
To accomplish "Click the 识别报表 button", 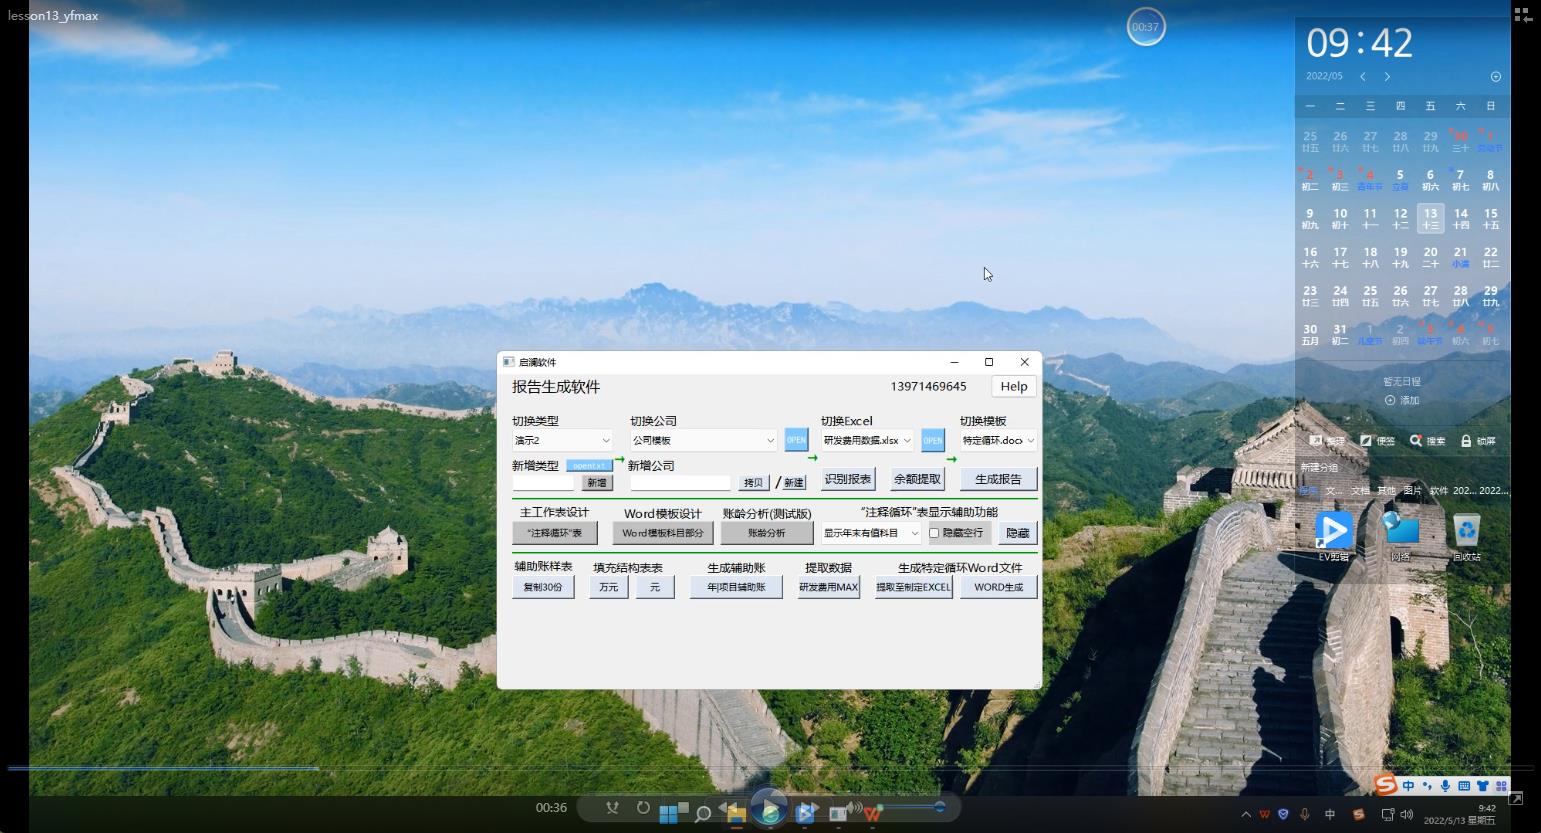I will (847, 479).
